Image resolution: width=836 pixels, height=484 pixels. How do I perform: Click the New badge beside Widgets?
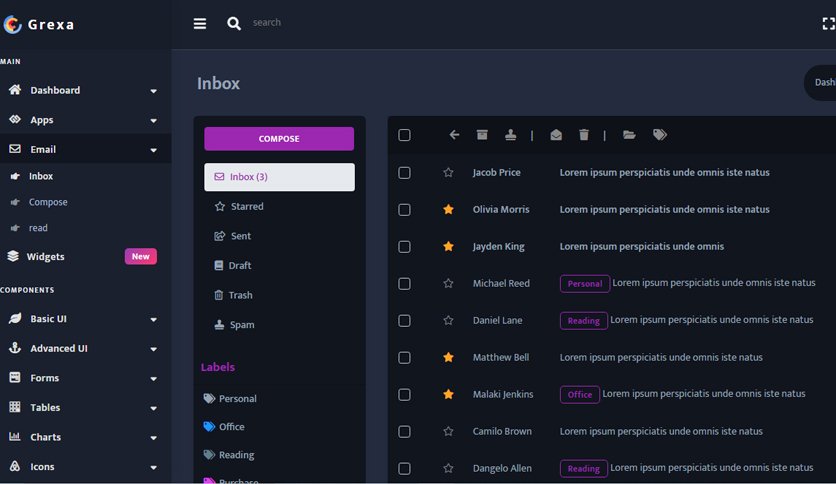pos(141,256)
